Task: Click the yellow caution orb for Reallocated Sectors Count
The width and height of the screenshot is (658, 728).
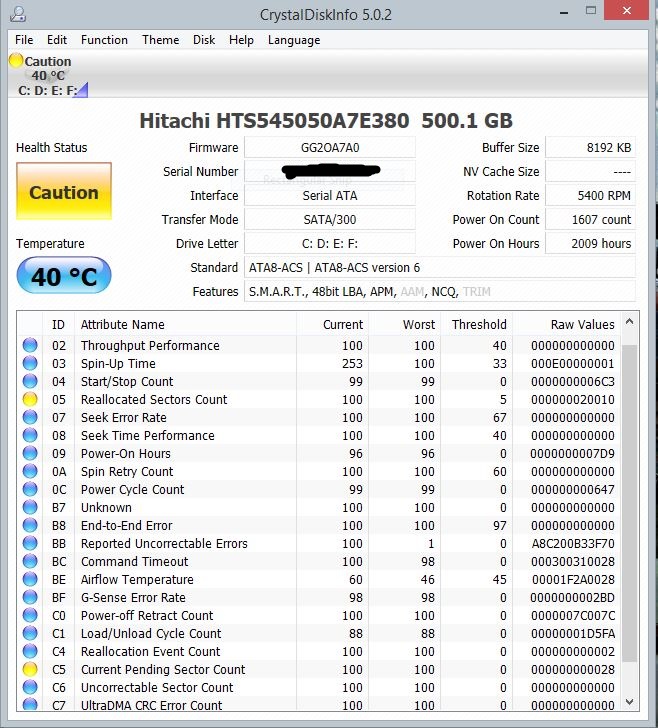Action: tap(30, 399)
